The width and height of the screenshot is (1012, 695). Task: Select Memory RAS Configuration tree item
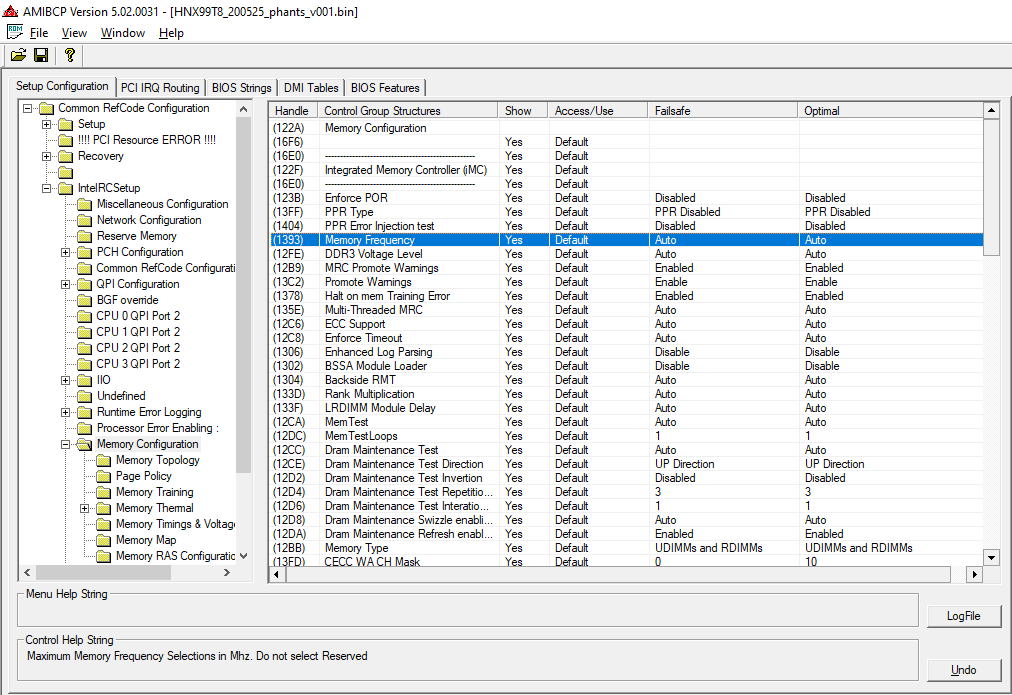tap(176, 556)
